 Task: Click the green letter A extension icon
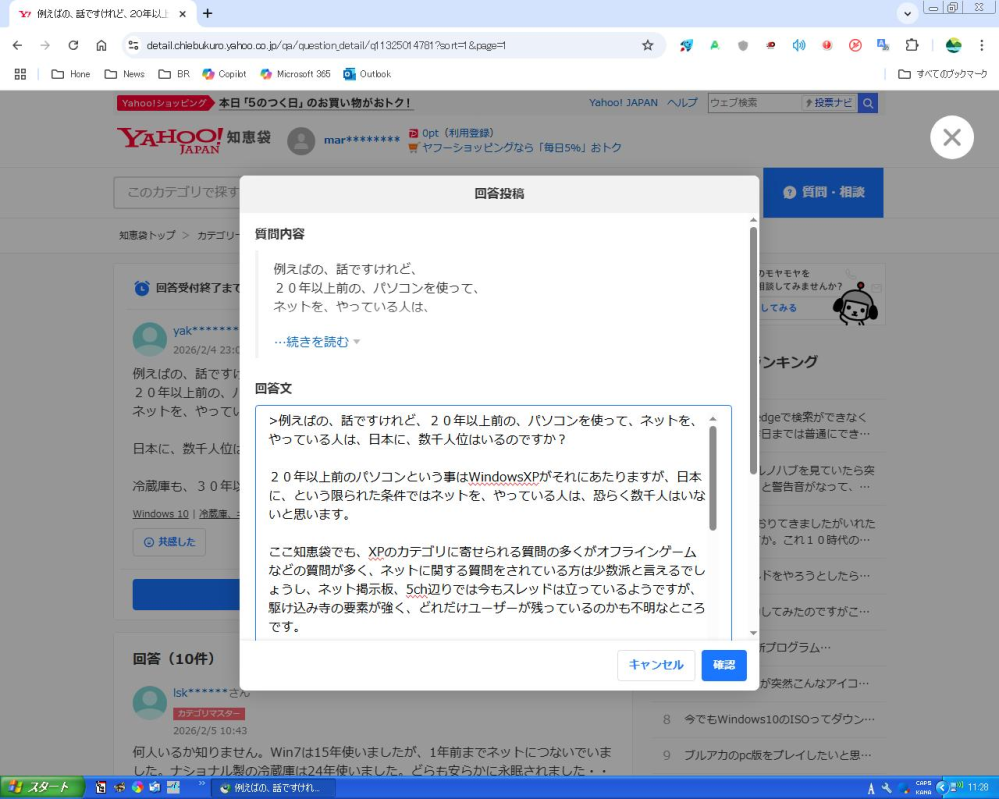coord(715,45)
